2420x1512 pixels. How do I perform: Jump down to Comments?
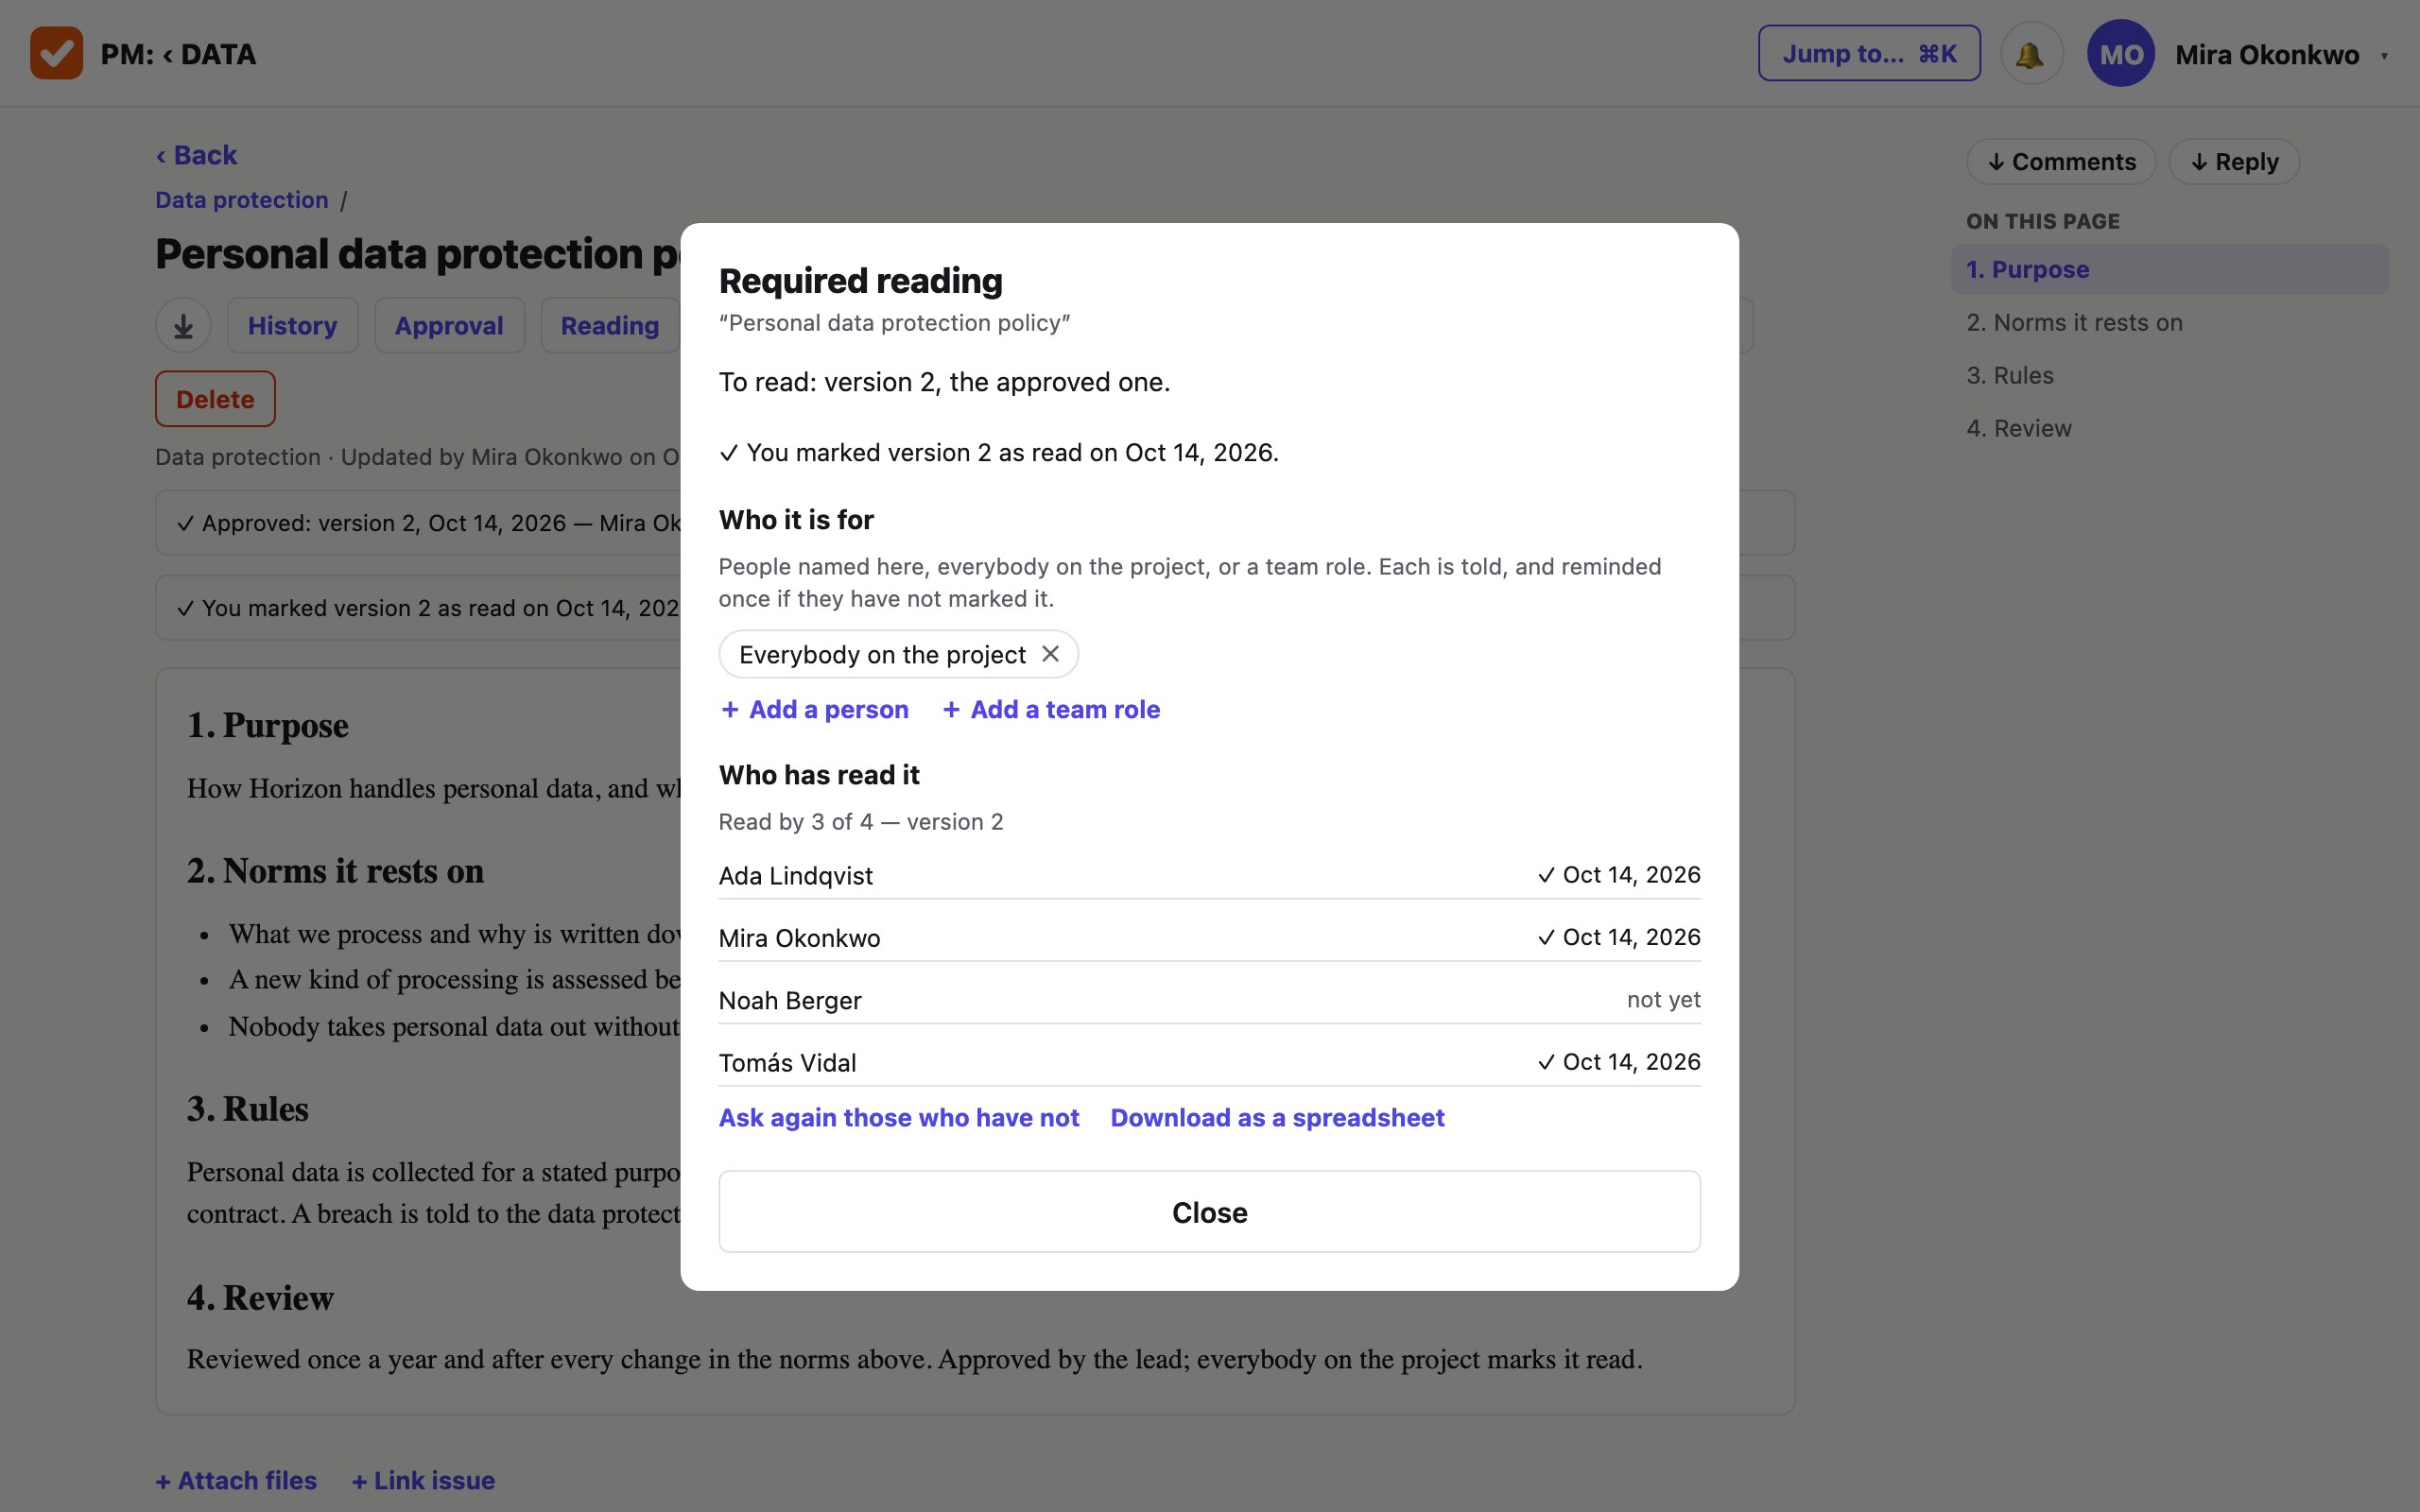[x=2061, y=162]
